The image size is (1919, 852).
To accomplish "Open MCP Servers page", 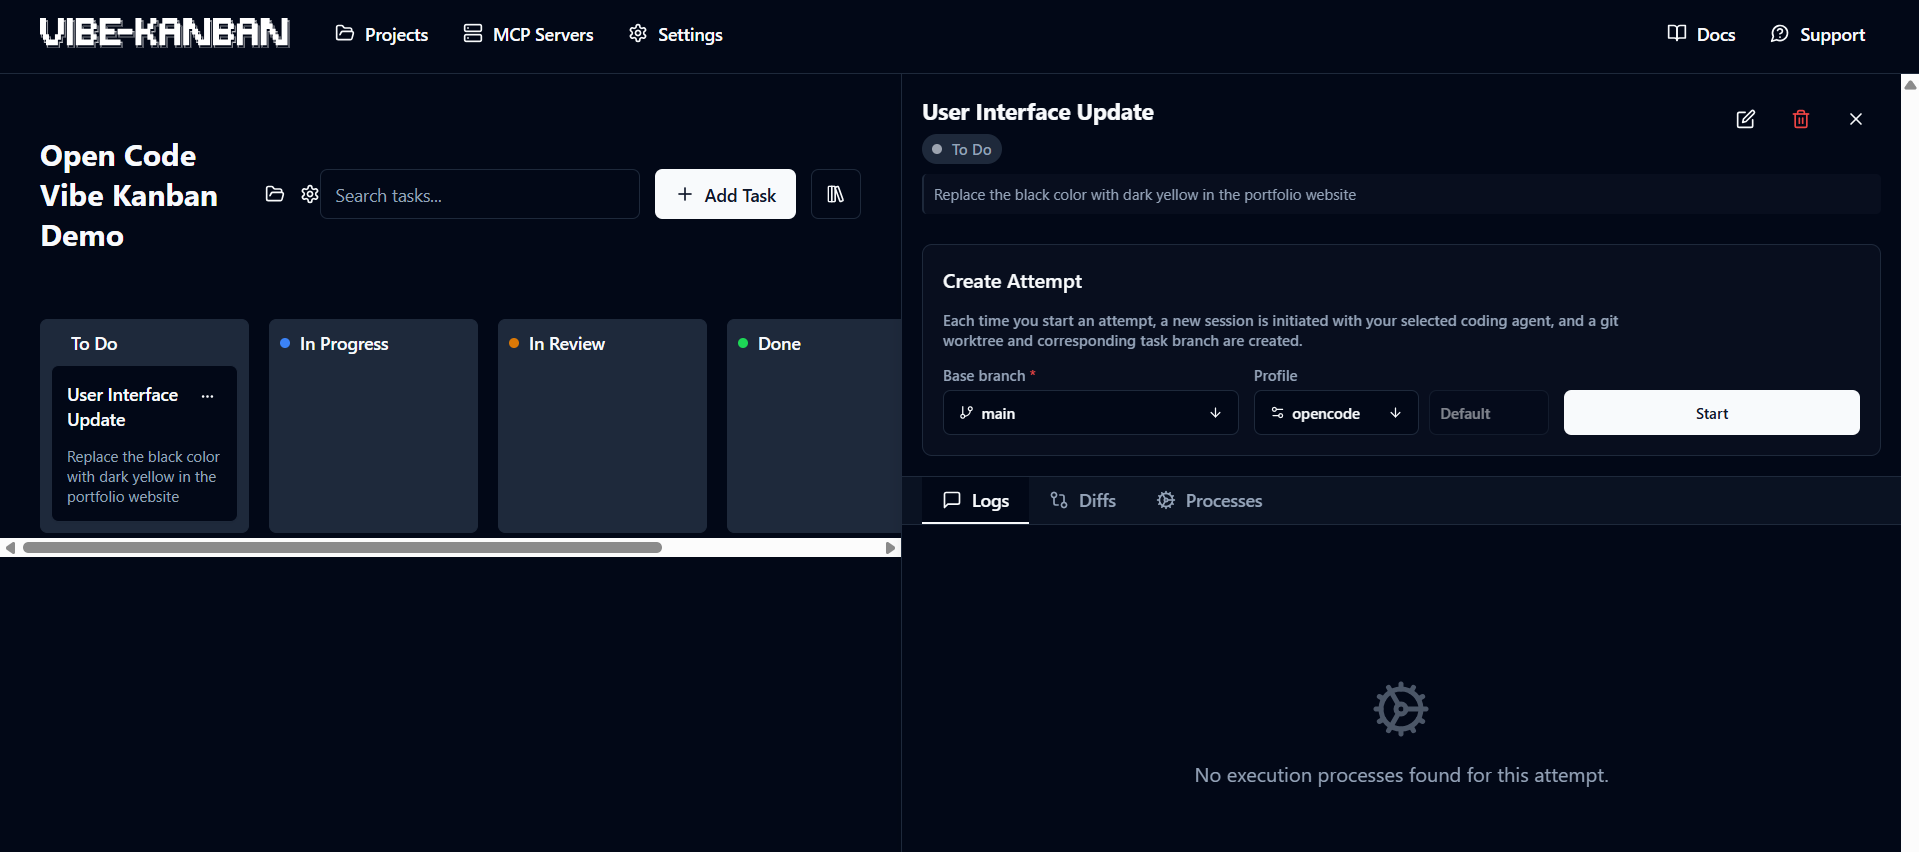I will [x=529, y=34].
